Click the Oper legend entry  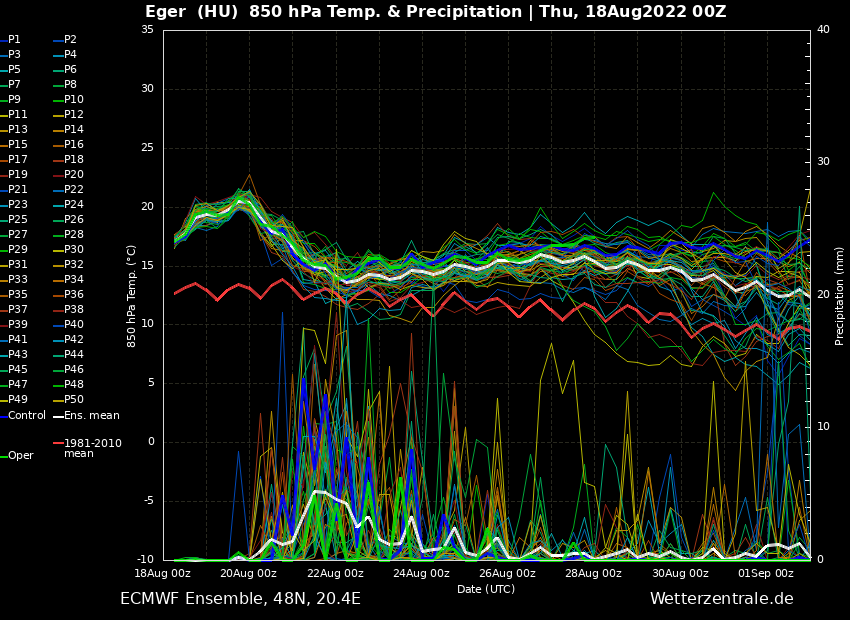pos(20,455)
